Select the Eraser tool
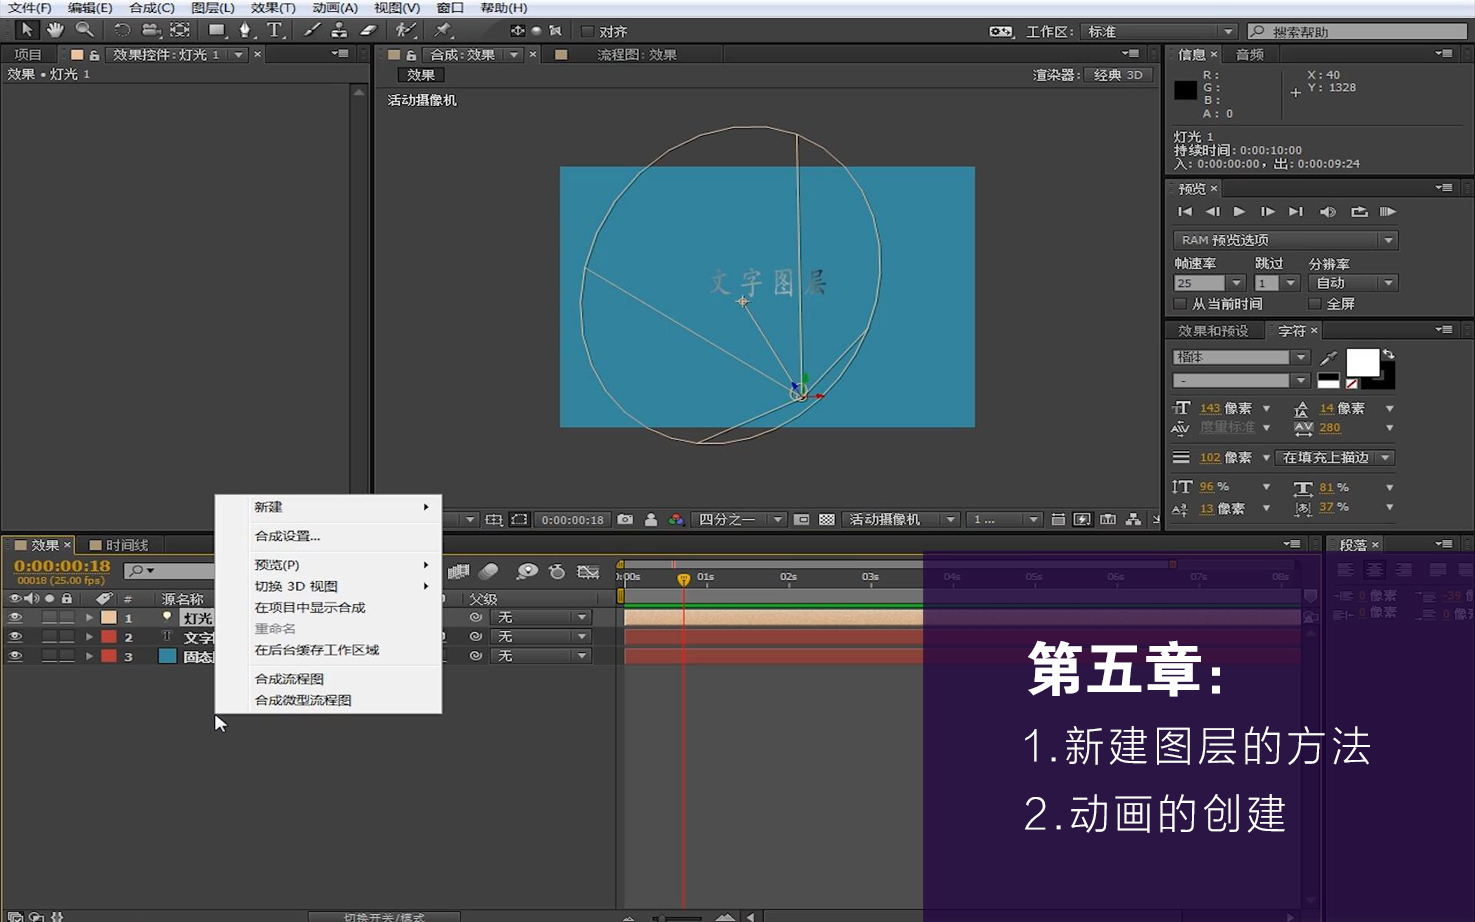1475x922 pixels. [x=368, y=30]
